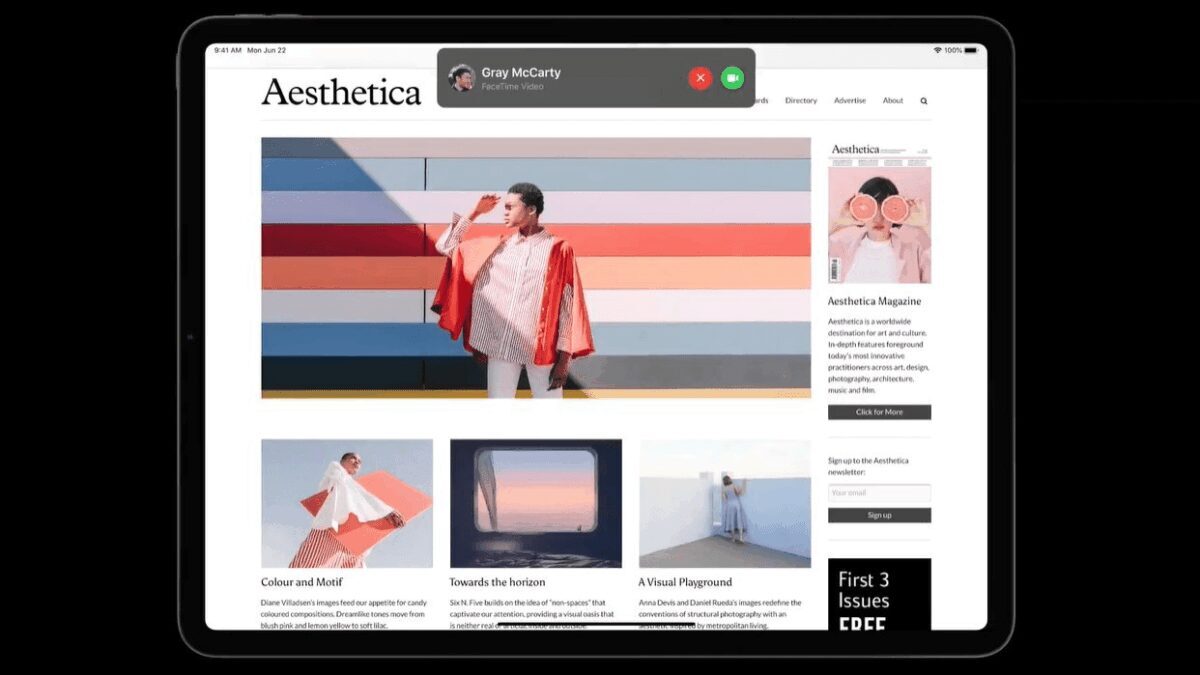This screenshot has height=675, width=1200.
Task: Open the 'Towards the horizon' article title
Action: pos(497,582)
